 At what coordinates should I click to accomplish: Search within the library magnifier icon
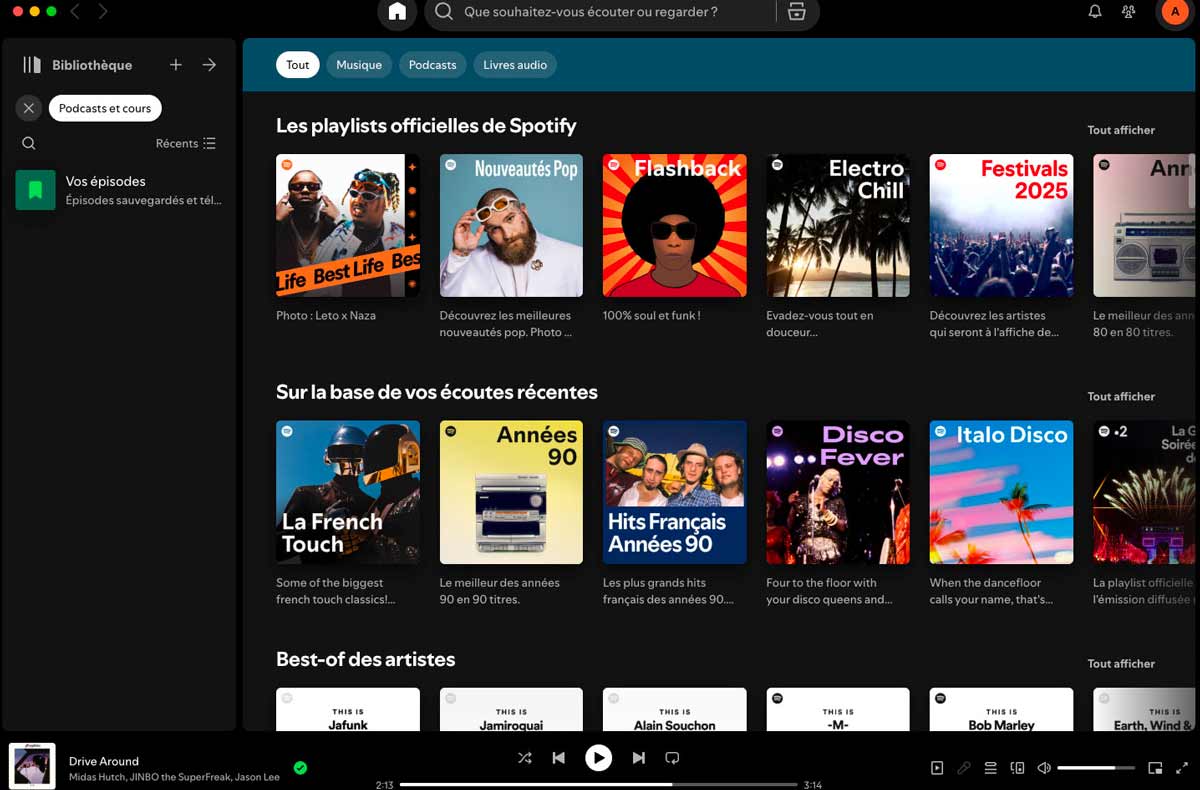pyautogui.click(x=29, y=143)
